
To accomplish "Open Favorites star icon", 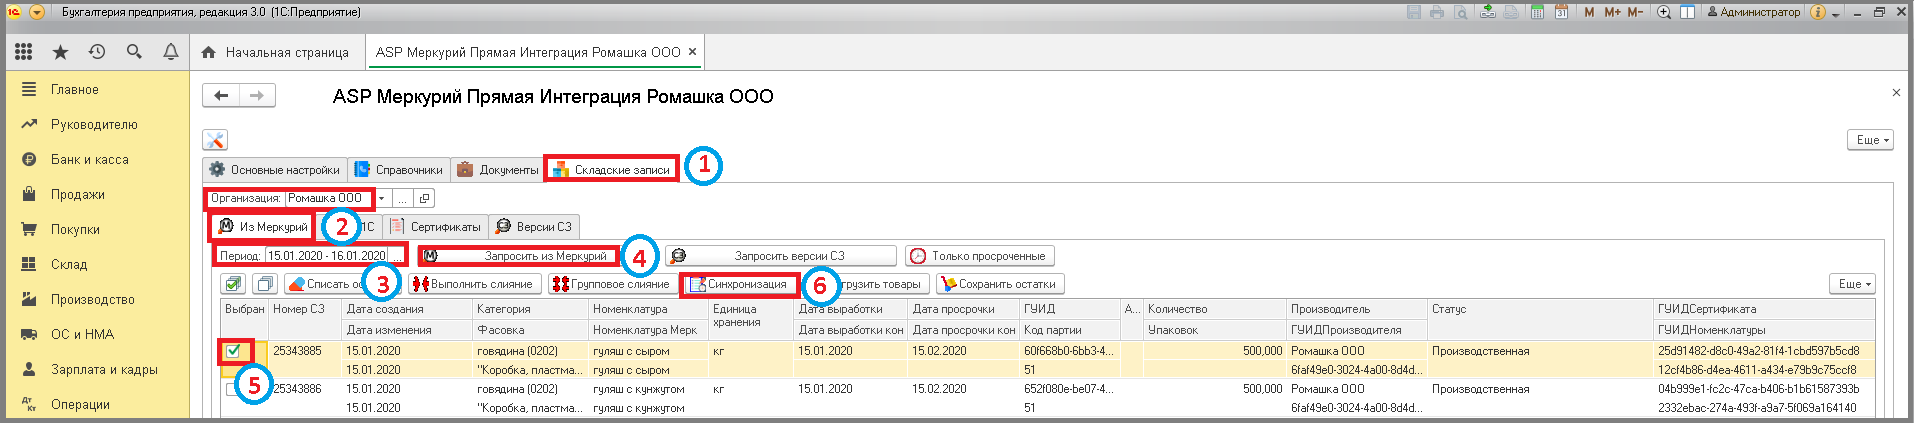I will 60,52.
